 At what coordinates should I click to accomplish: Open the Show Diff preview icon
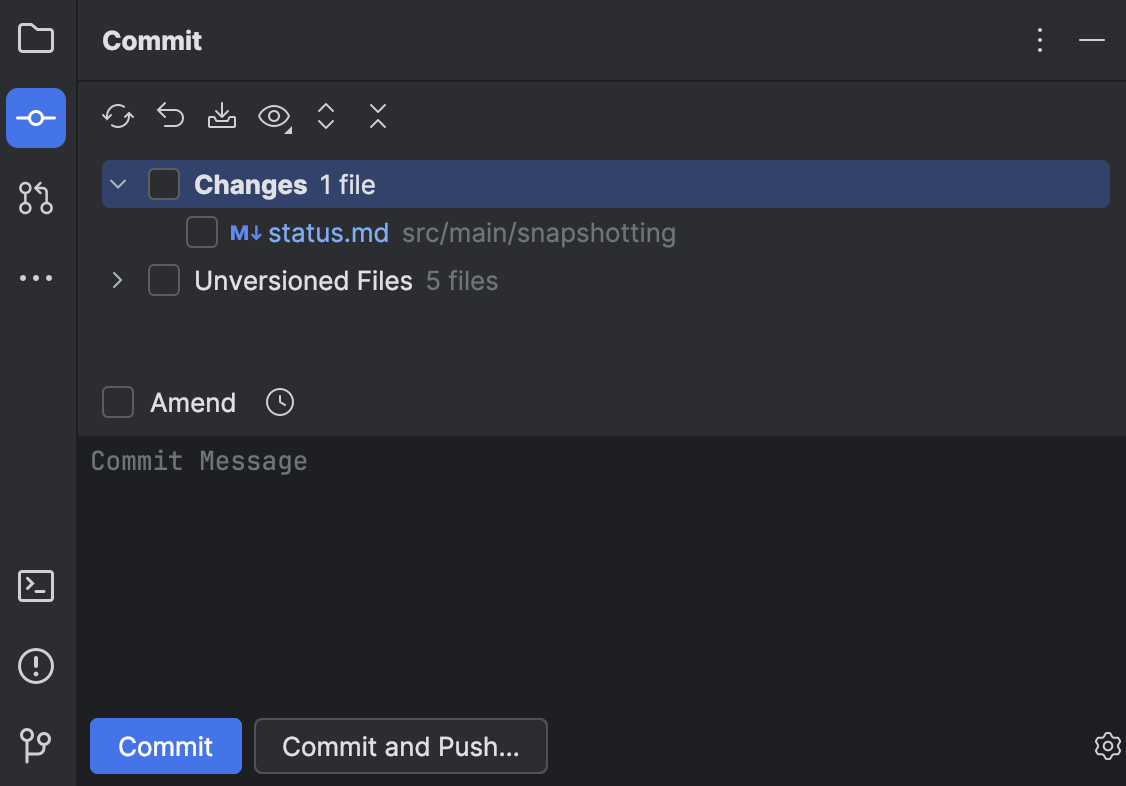point(273,117)
